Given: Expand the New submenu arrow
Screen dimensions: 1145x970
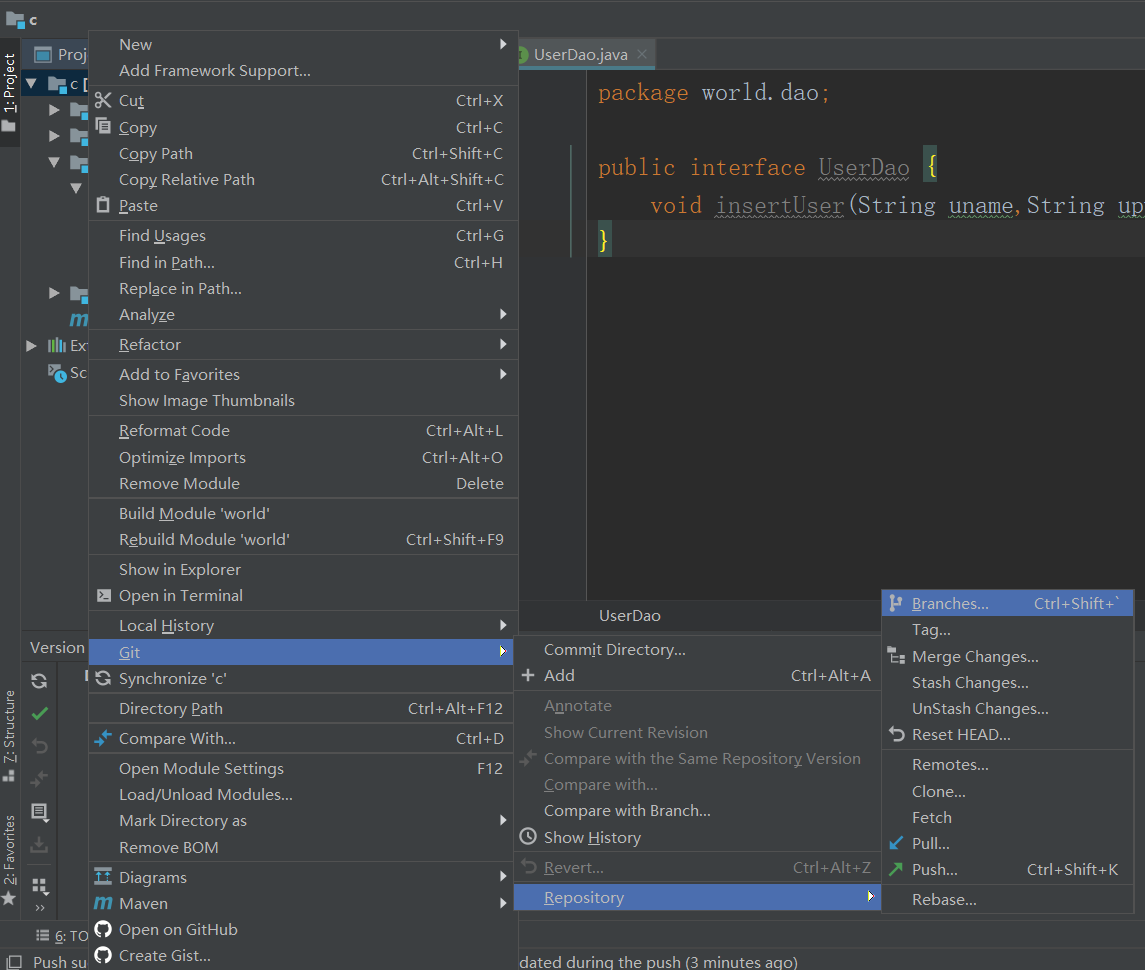Looking at the screenshot, I should 502,44.
